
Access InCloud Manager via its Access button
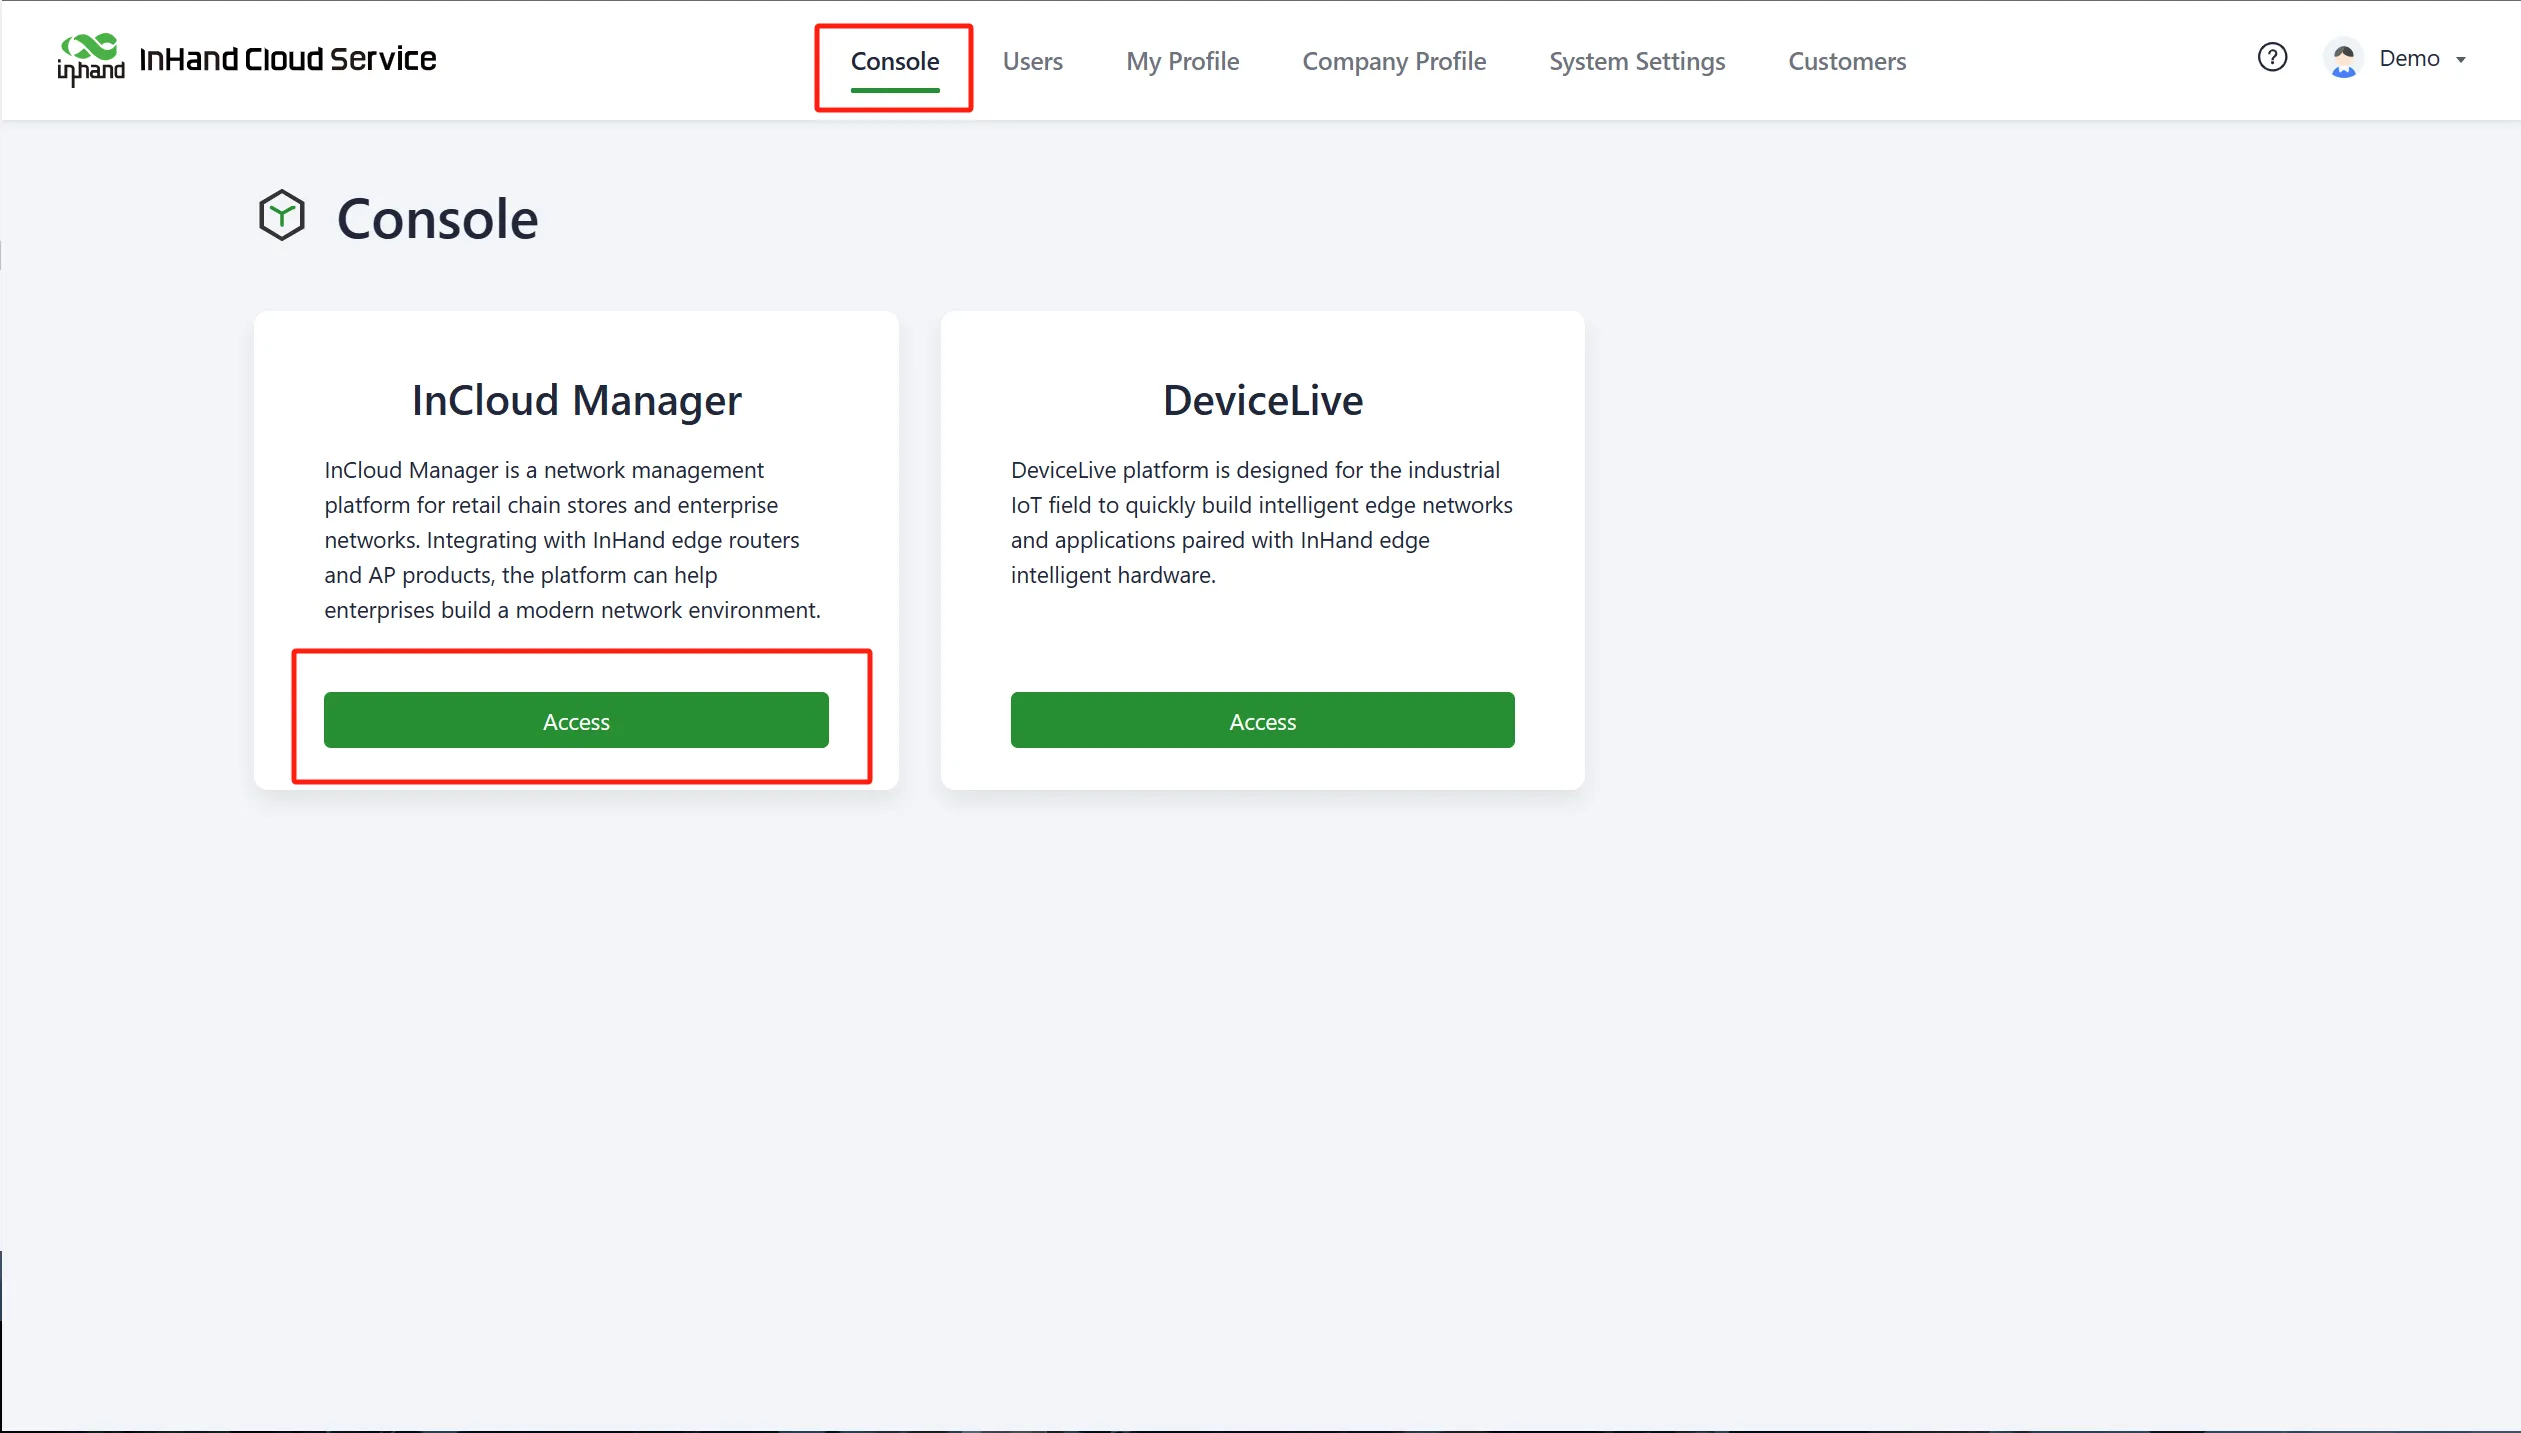[x=576, y=720]
